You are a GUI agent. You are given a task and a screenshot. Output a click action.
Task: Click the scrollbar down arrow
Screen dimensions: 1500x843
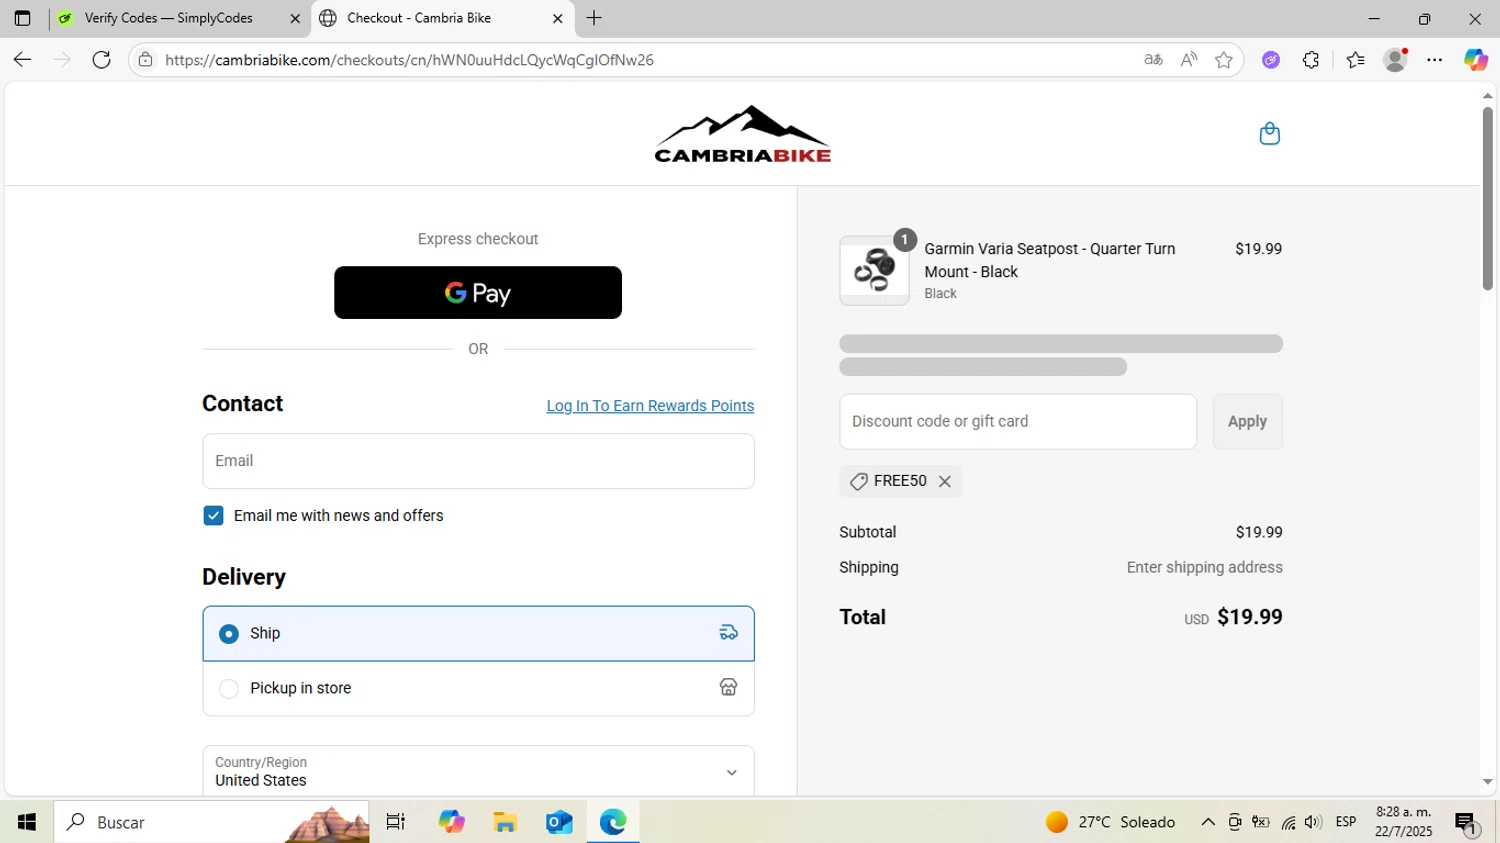[x=1487, y=782]
